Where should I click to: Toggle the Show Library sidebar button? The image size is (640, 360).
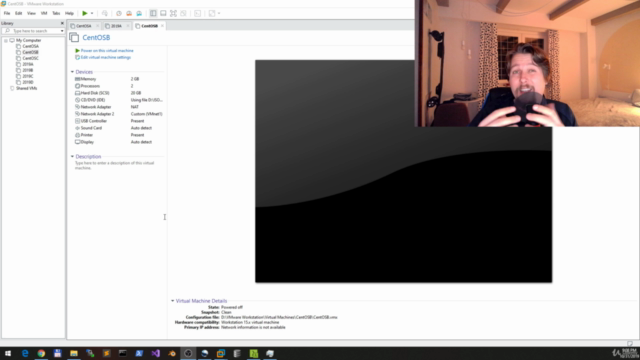click(x=153, y=13)
